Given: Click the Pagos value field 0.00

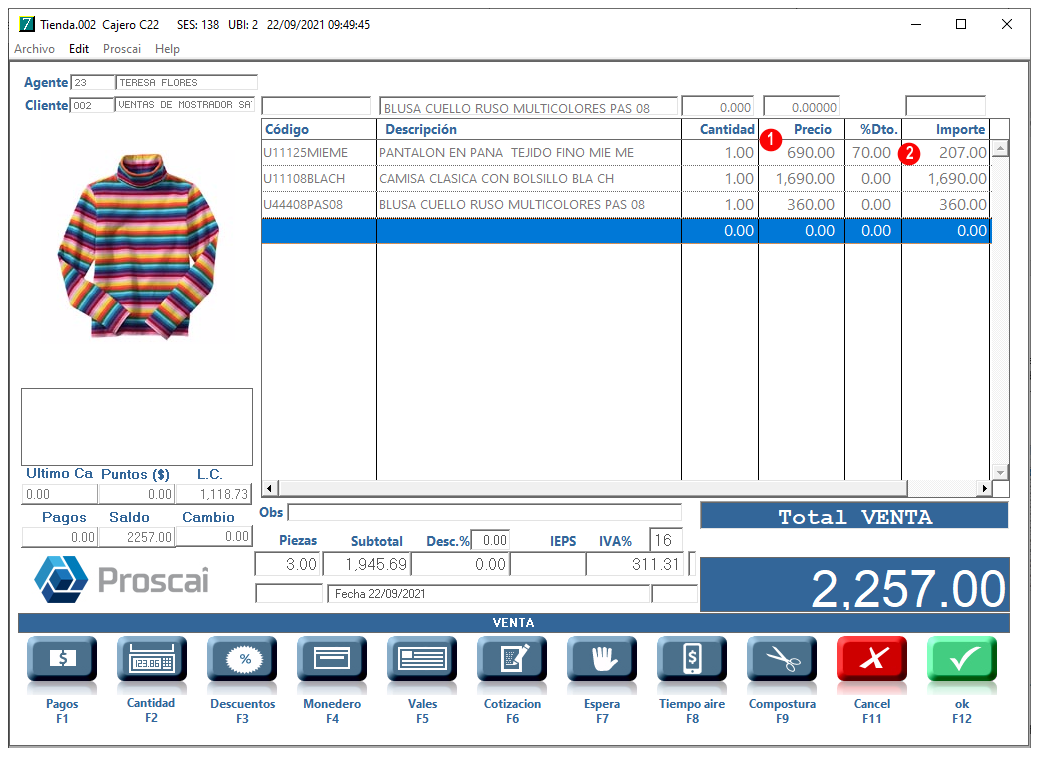Looking at the screenshot, I should [x=60, y=537].
